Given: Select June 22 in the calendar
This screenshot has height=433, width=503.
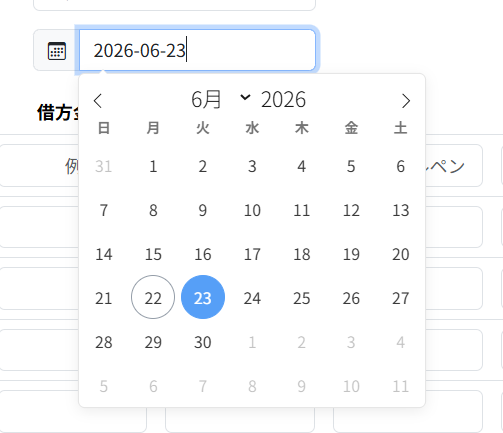Looking at the screenshot, I should point(153,297).
